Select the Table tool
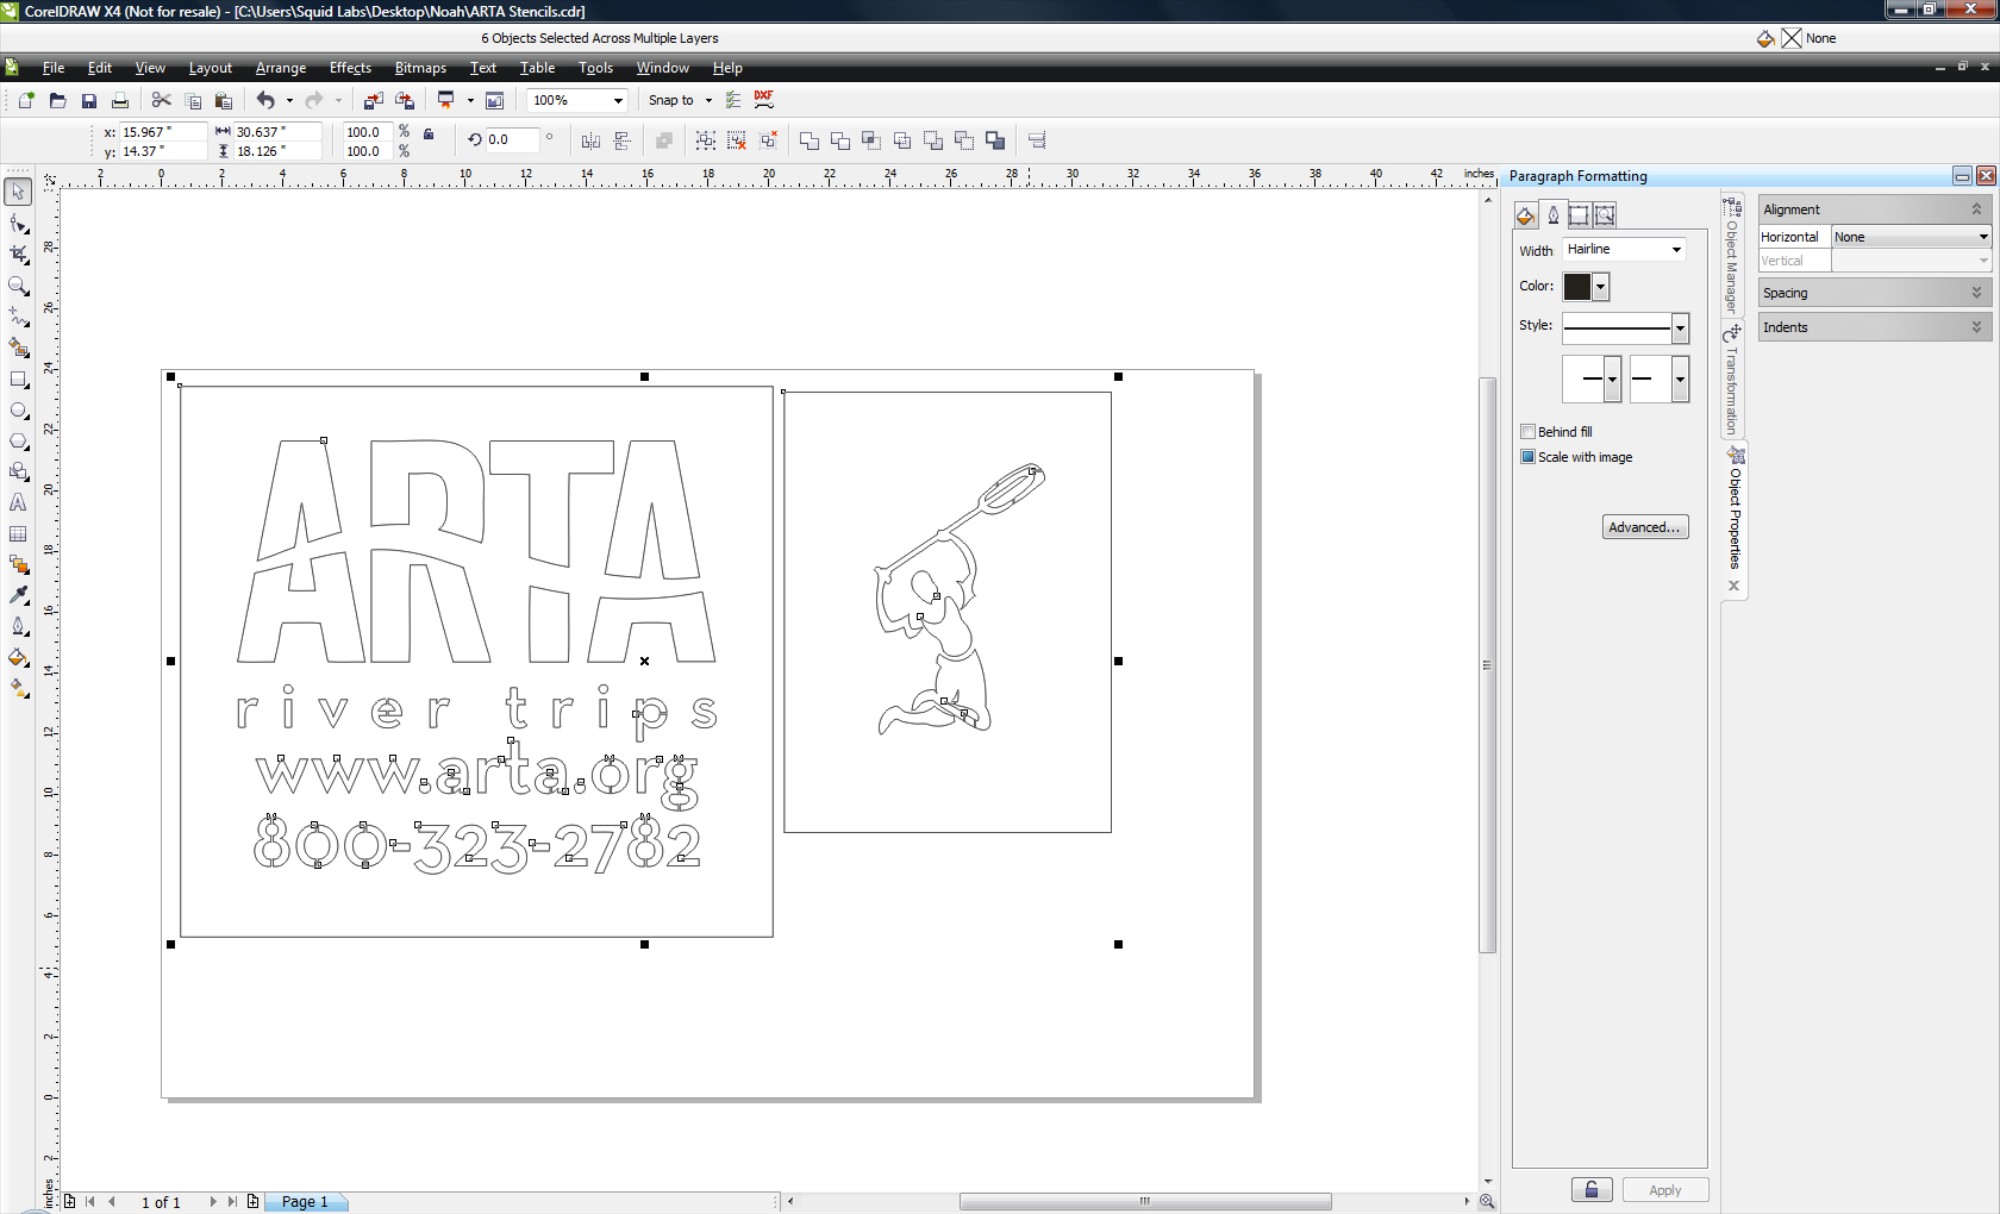This screenshot has height=1214, width=2000. click(18, 534)
